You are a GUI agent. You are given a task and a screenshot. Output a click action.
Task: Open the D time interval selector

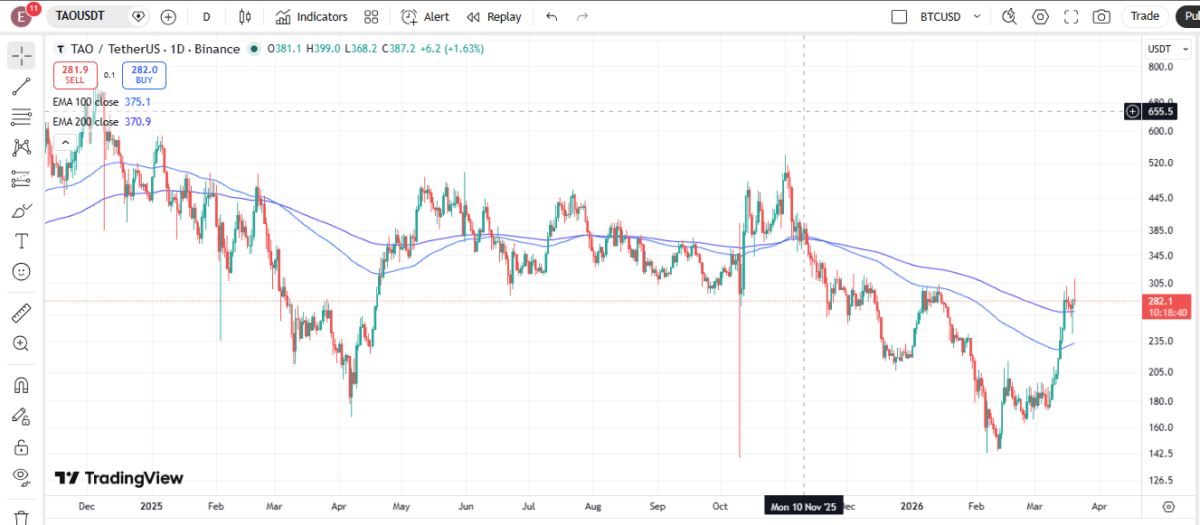click(x=206, y=17)
